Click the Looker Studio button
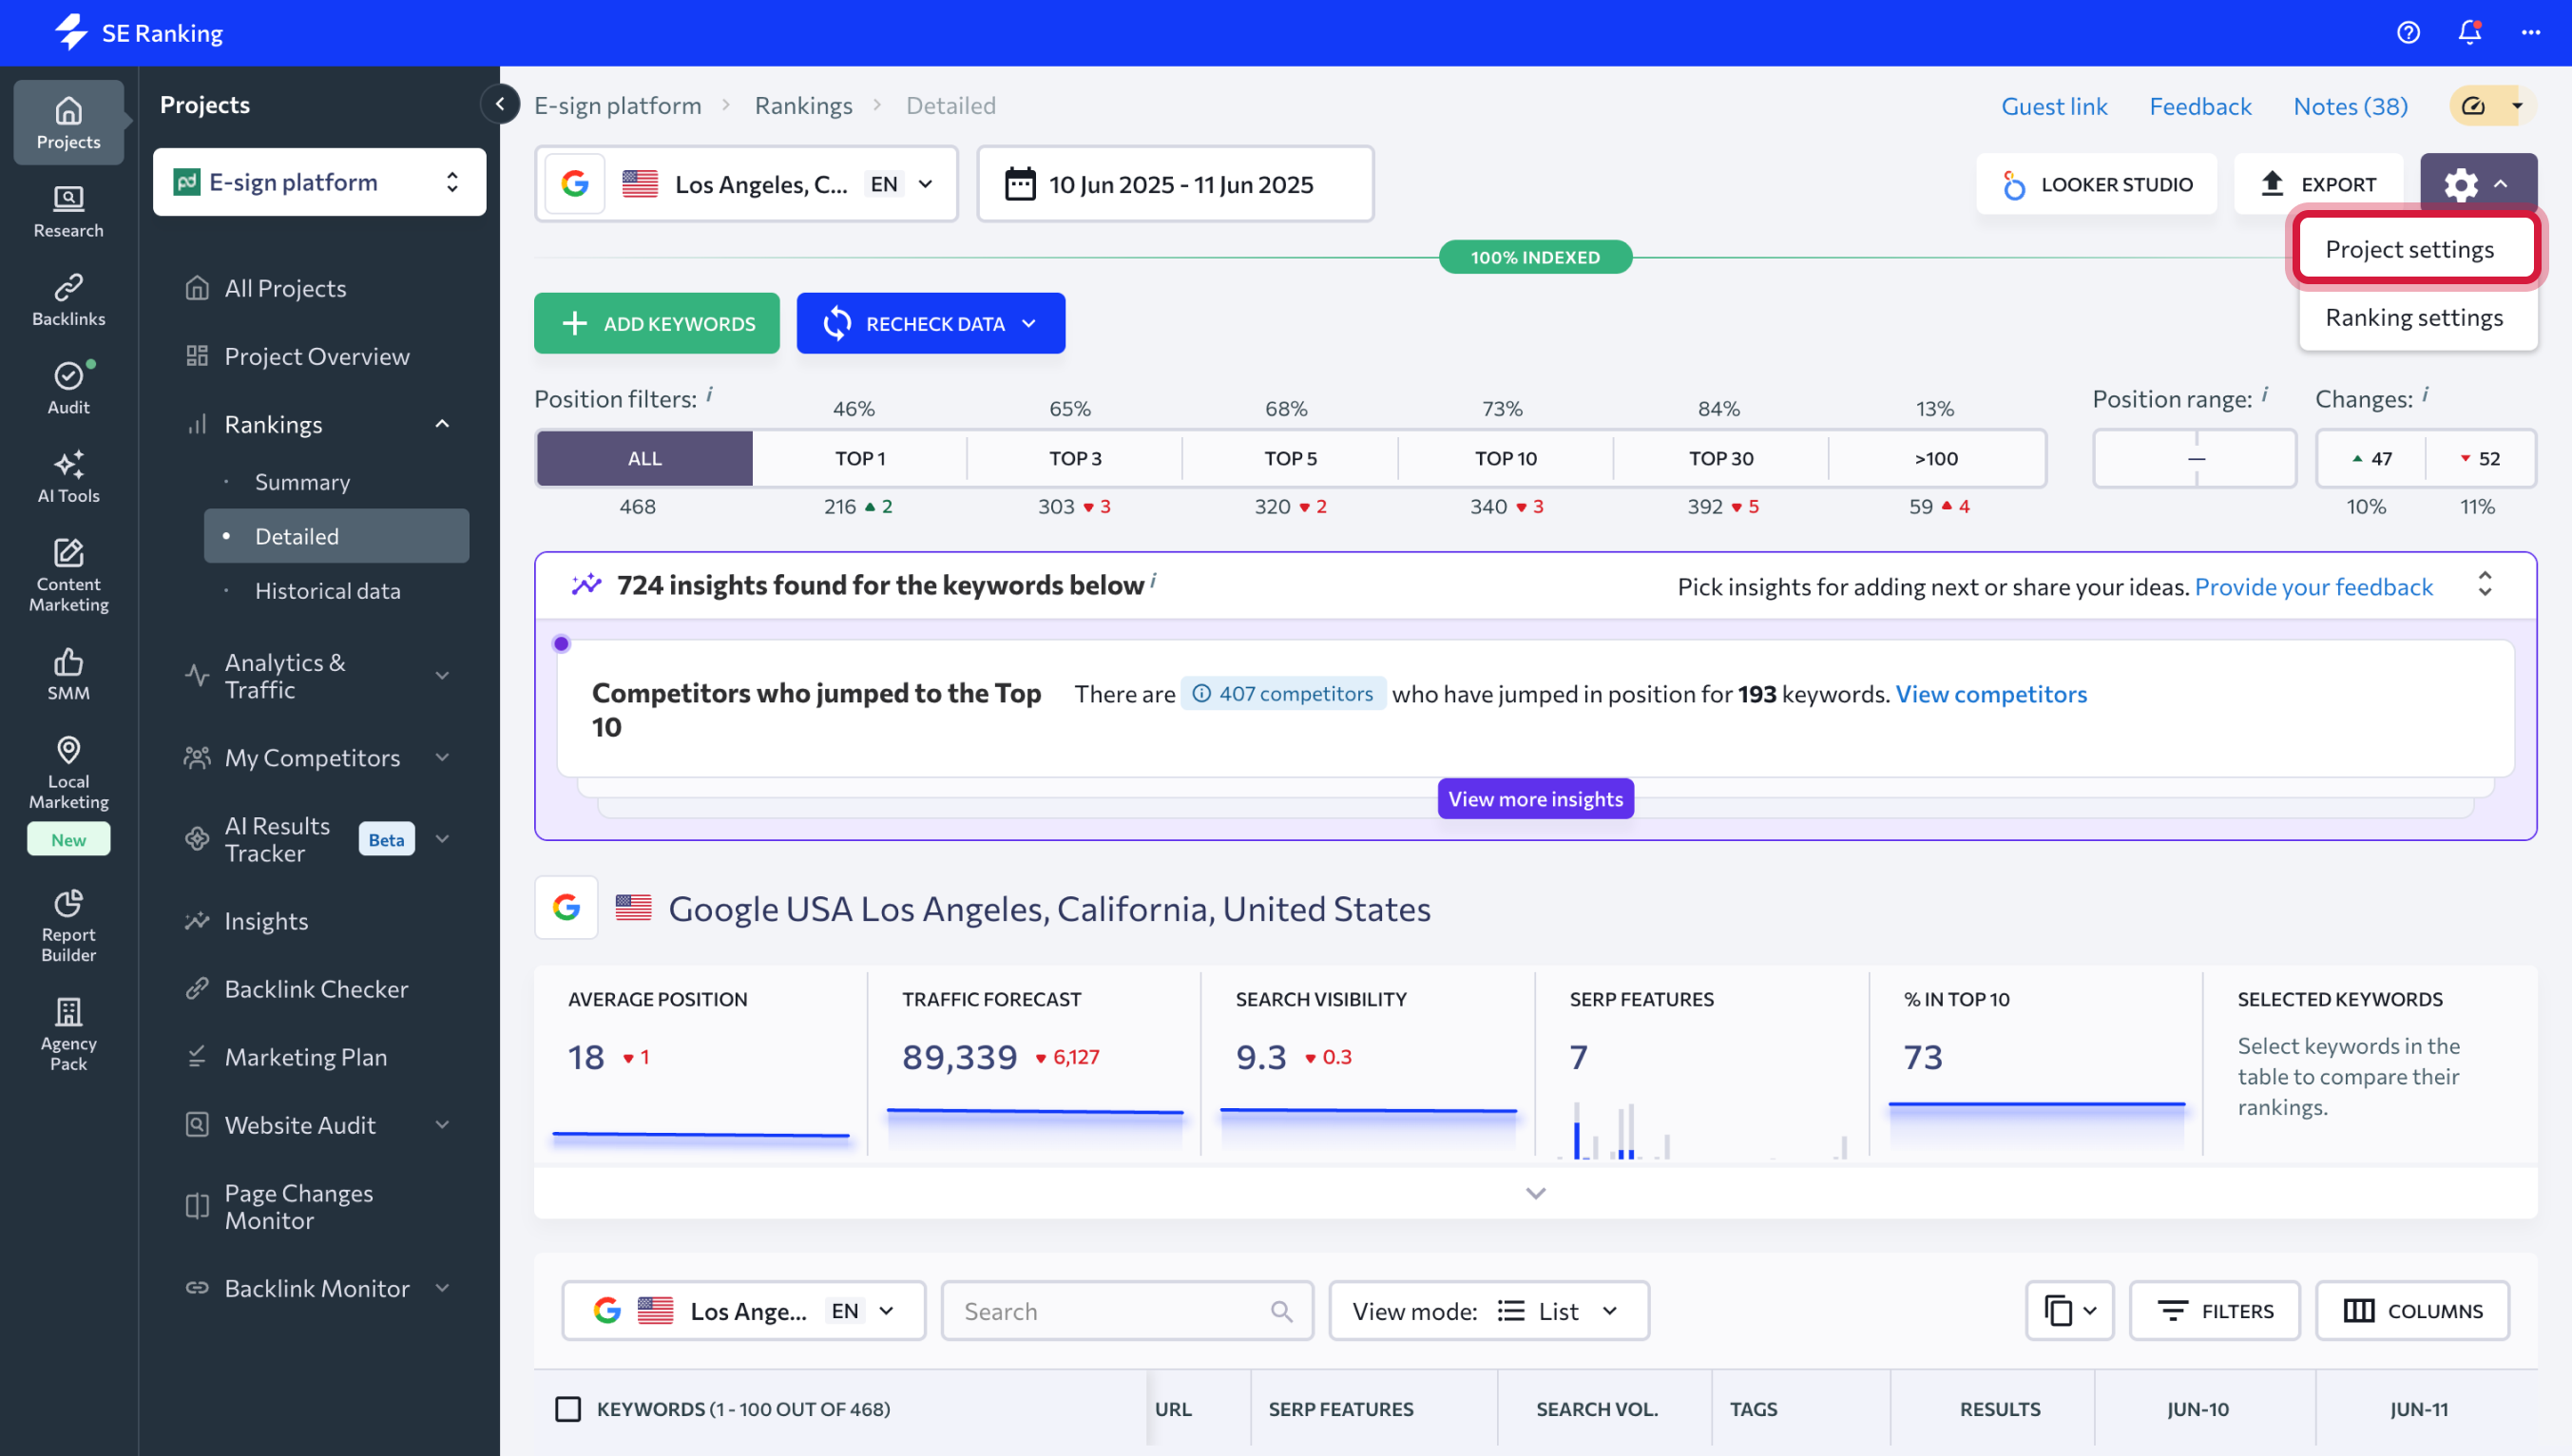This screenshot has width=2572, height=1456. (x=2096, y=184)
